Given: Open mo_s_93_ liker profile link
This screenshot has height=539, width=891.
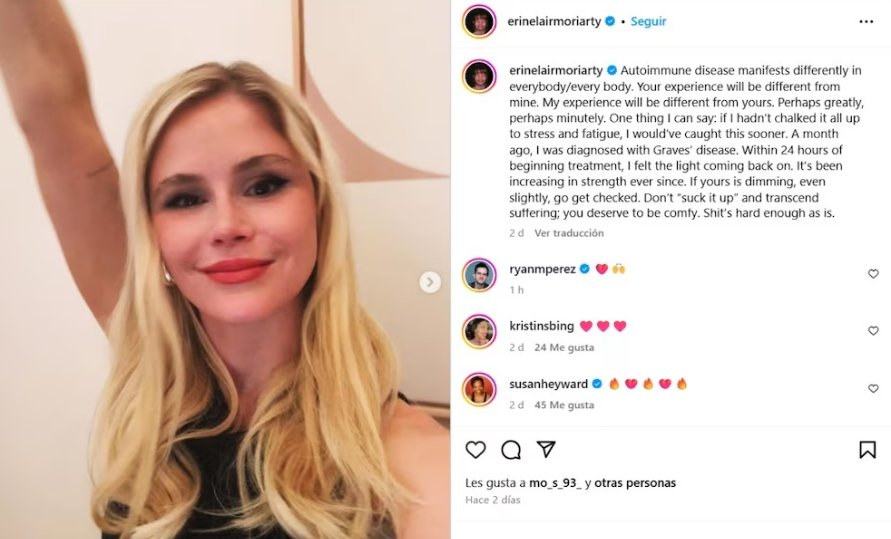Looking at the screenshot, I should tap(555, 483).
